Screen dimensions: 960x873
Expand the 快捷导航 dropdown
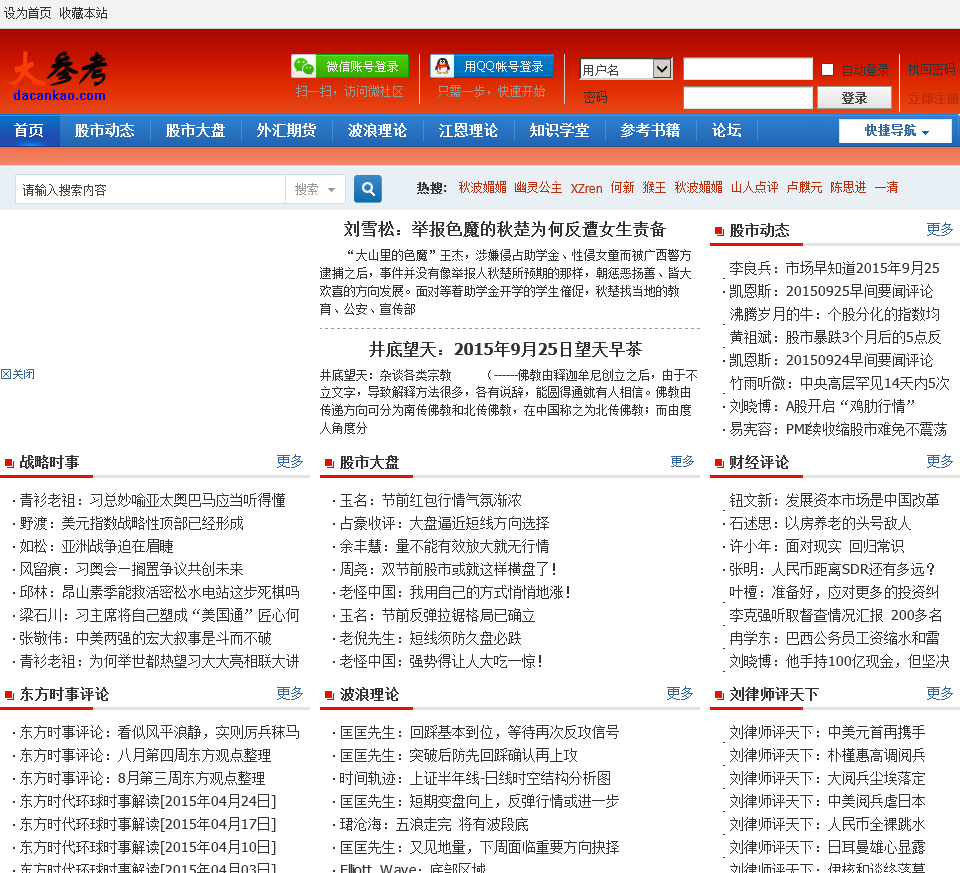[x=895, y=130]
